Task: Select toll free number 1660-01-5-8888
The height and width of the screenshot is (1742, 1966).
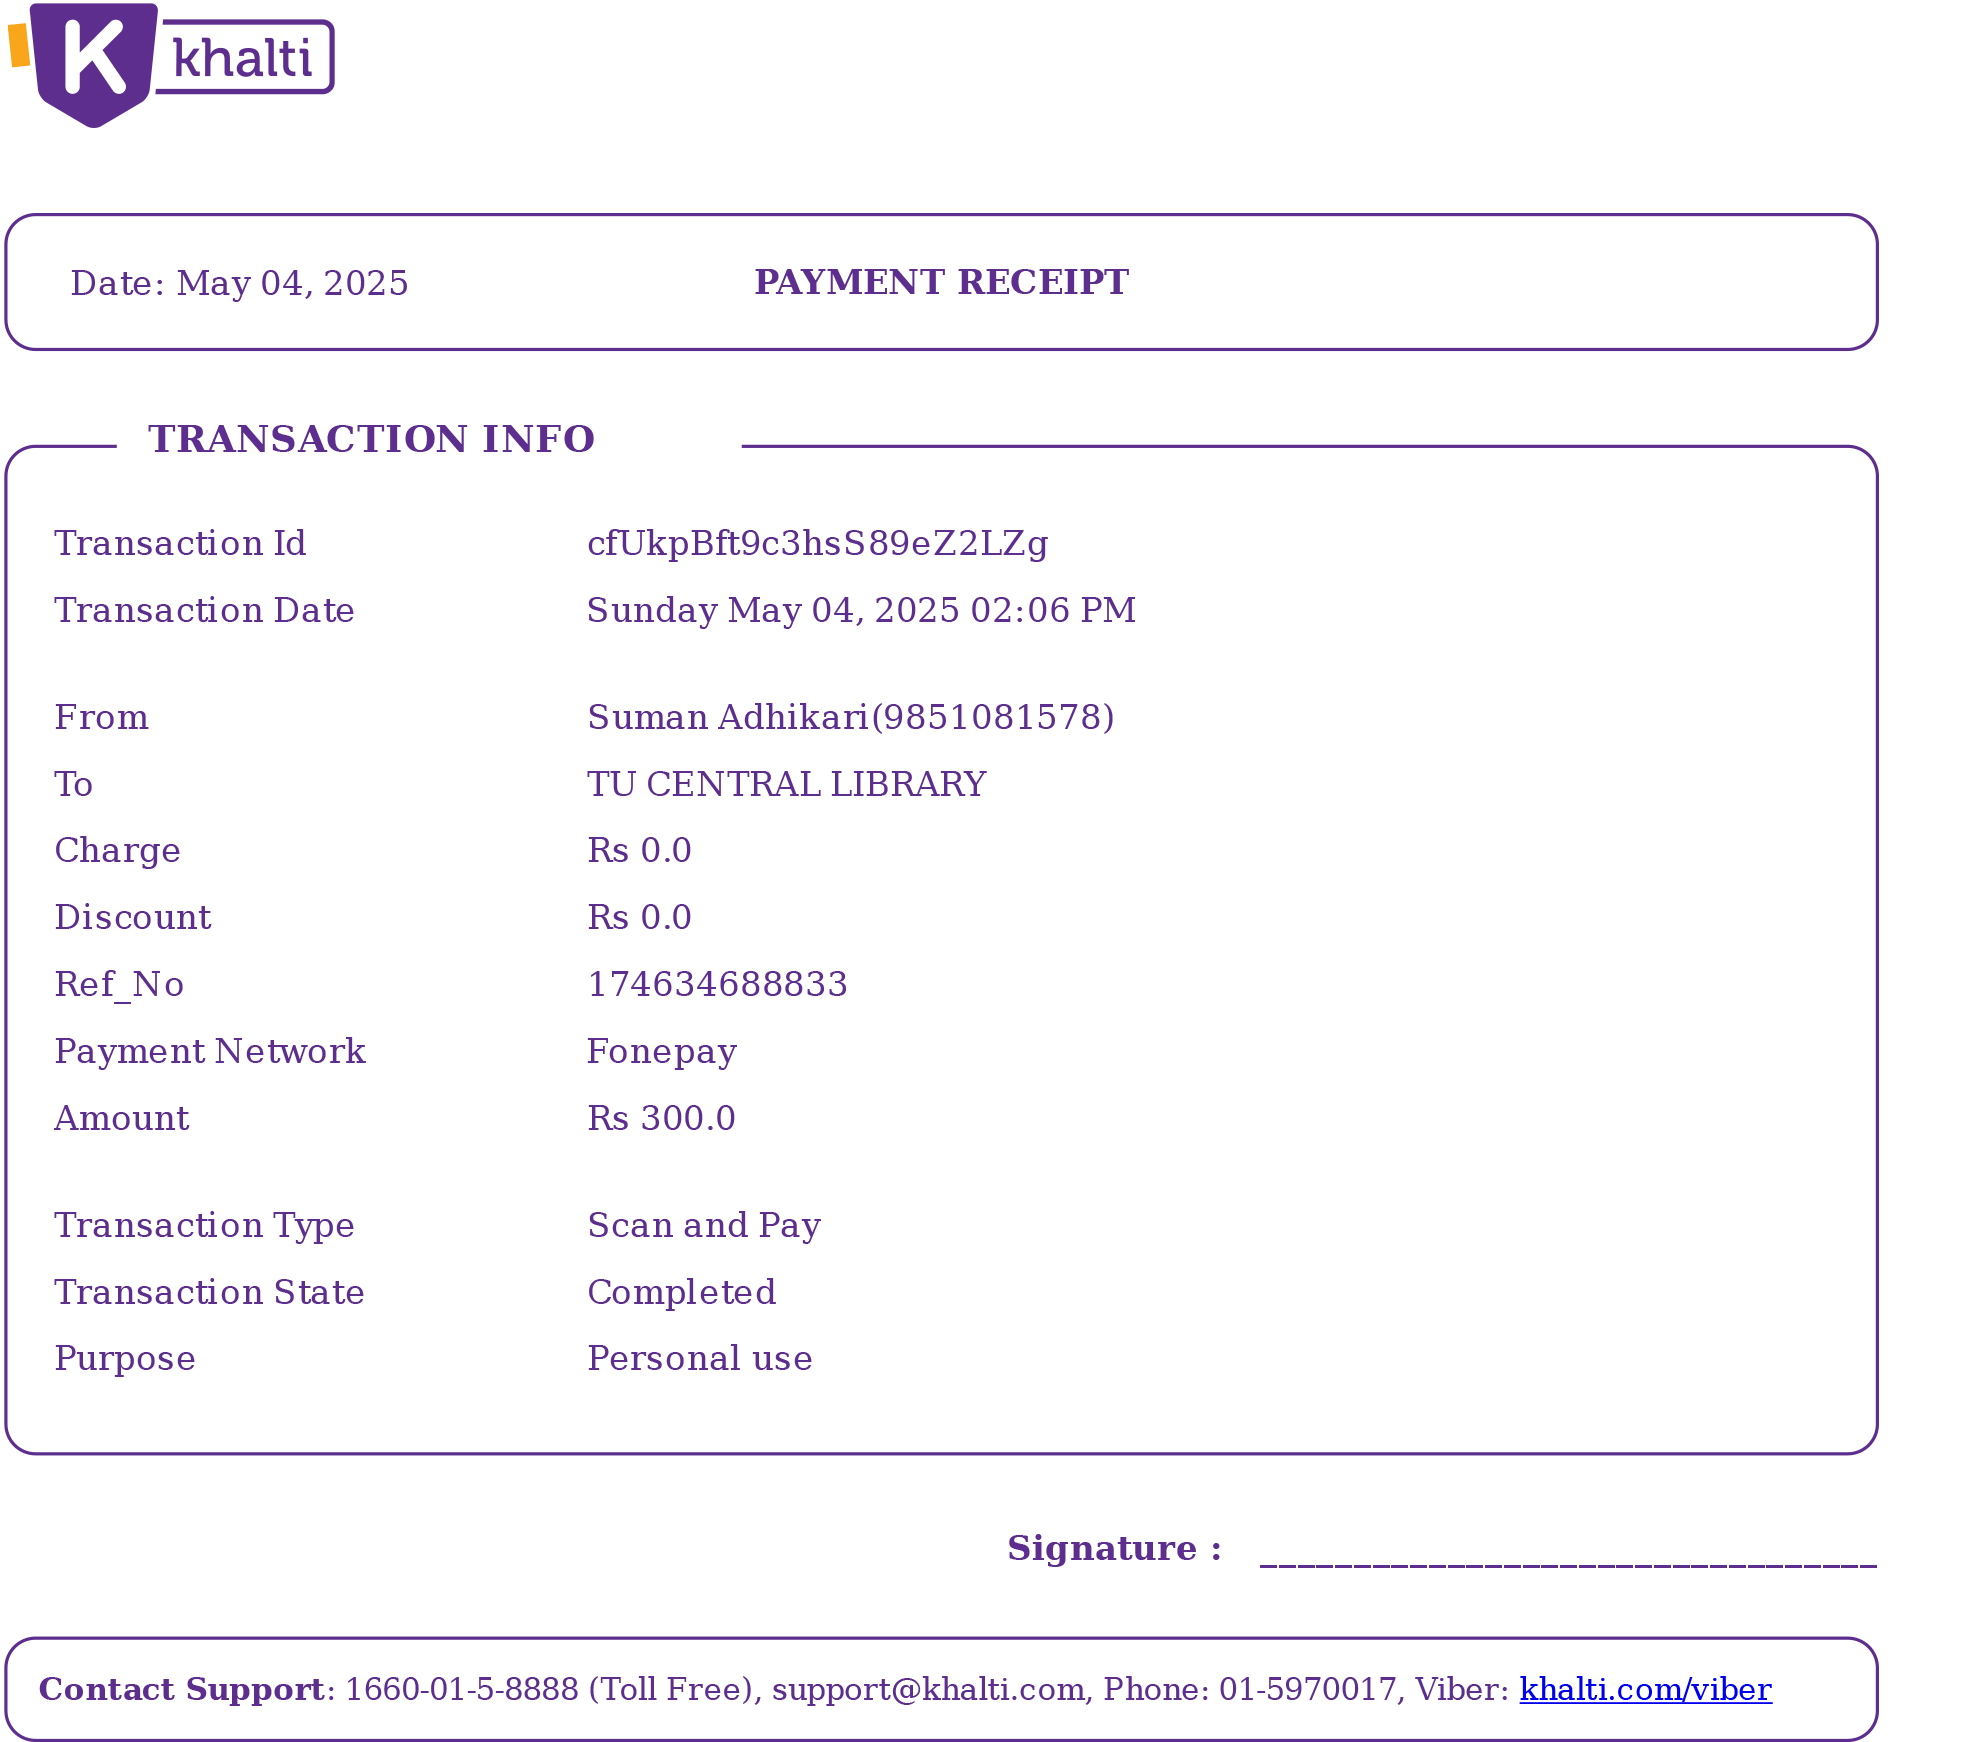Action: pyautogui.click(x=462, y=1689)
